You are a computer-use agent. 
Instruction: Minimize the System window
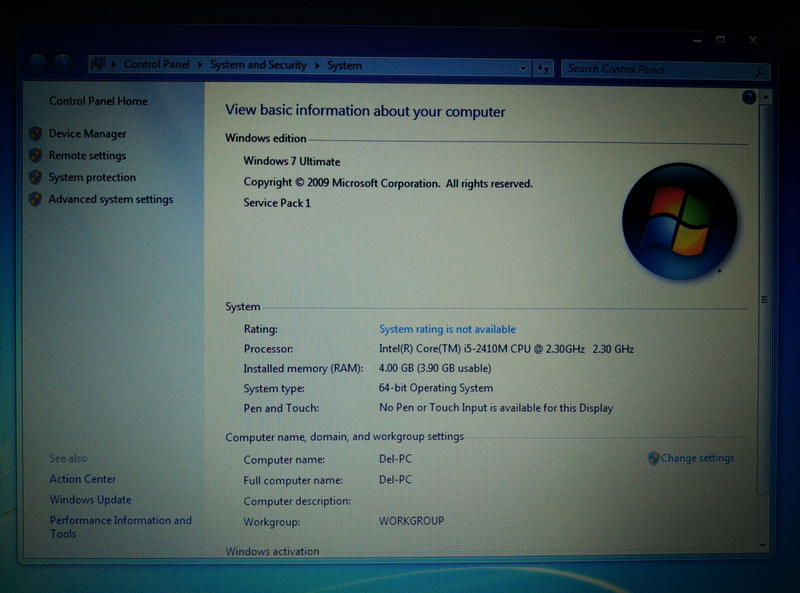point(697,40)
